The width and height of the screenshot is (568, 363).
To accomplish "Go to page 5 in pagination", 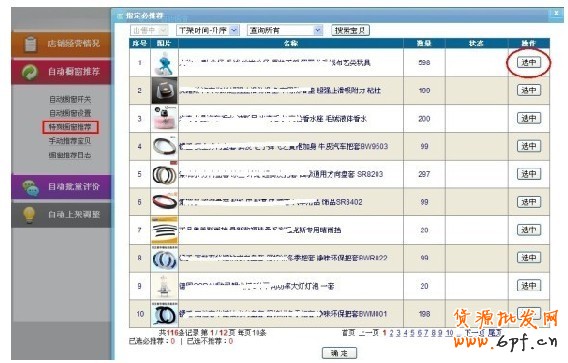I will (413, 333).
